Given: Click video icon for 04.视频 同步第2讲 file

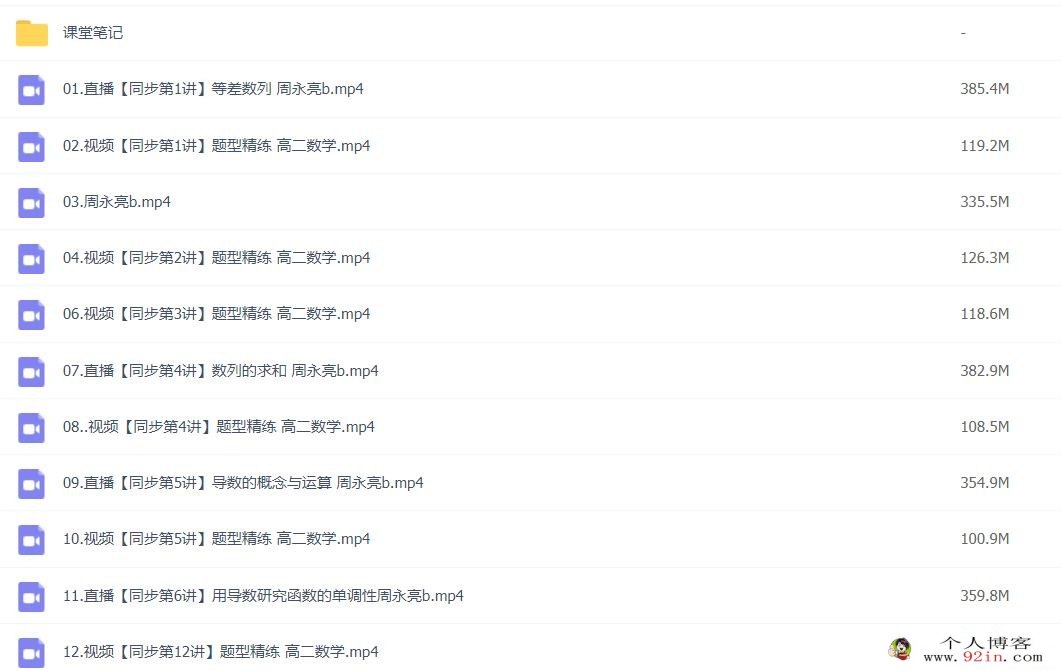Looking at the screenshot, I should [x=31, y=259].
